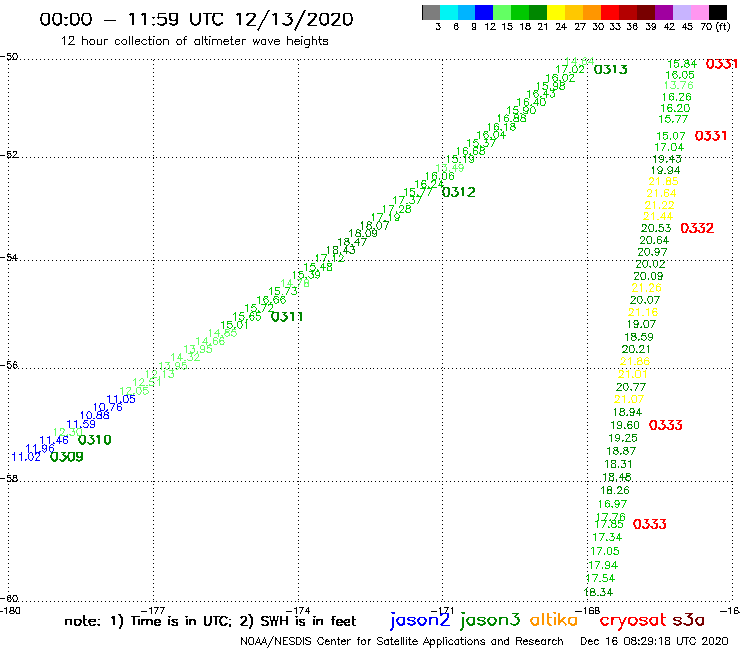Screen dimensions: 740x650
Task: Click the red 0333 stamp beside 19.60
Action: point(665,425)
